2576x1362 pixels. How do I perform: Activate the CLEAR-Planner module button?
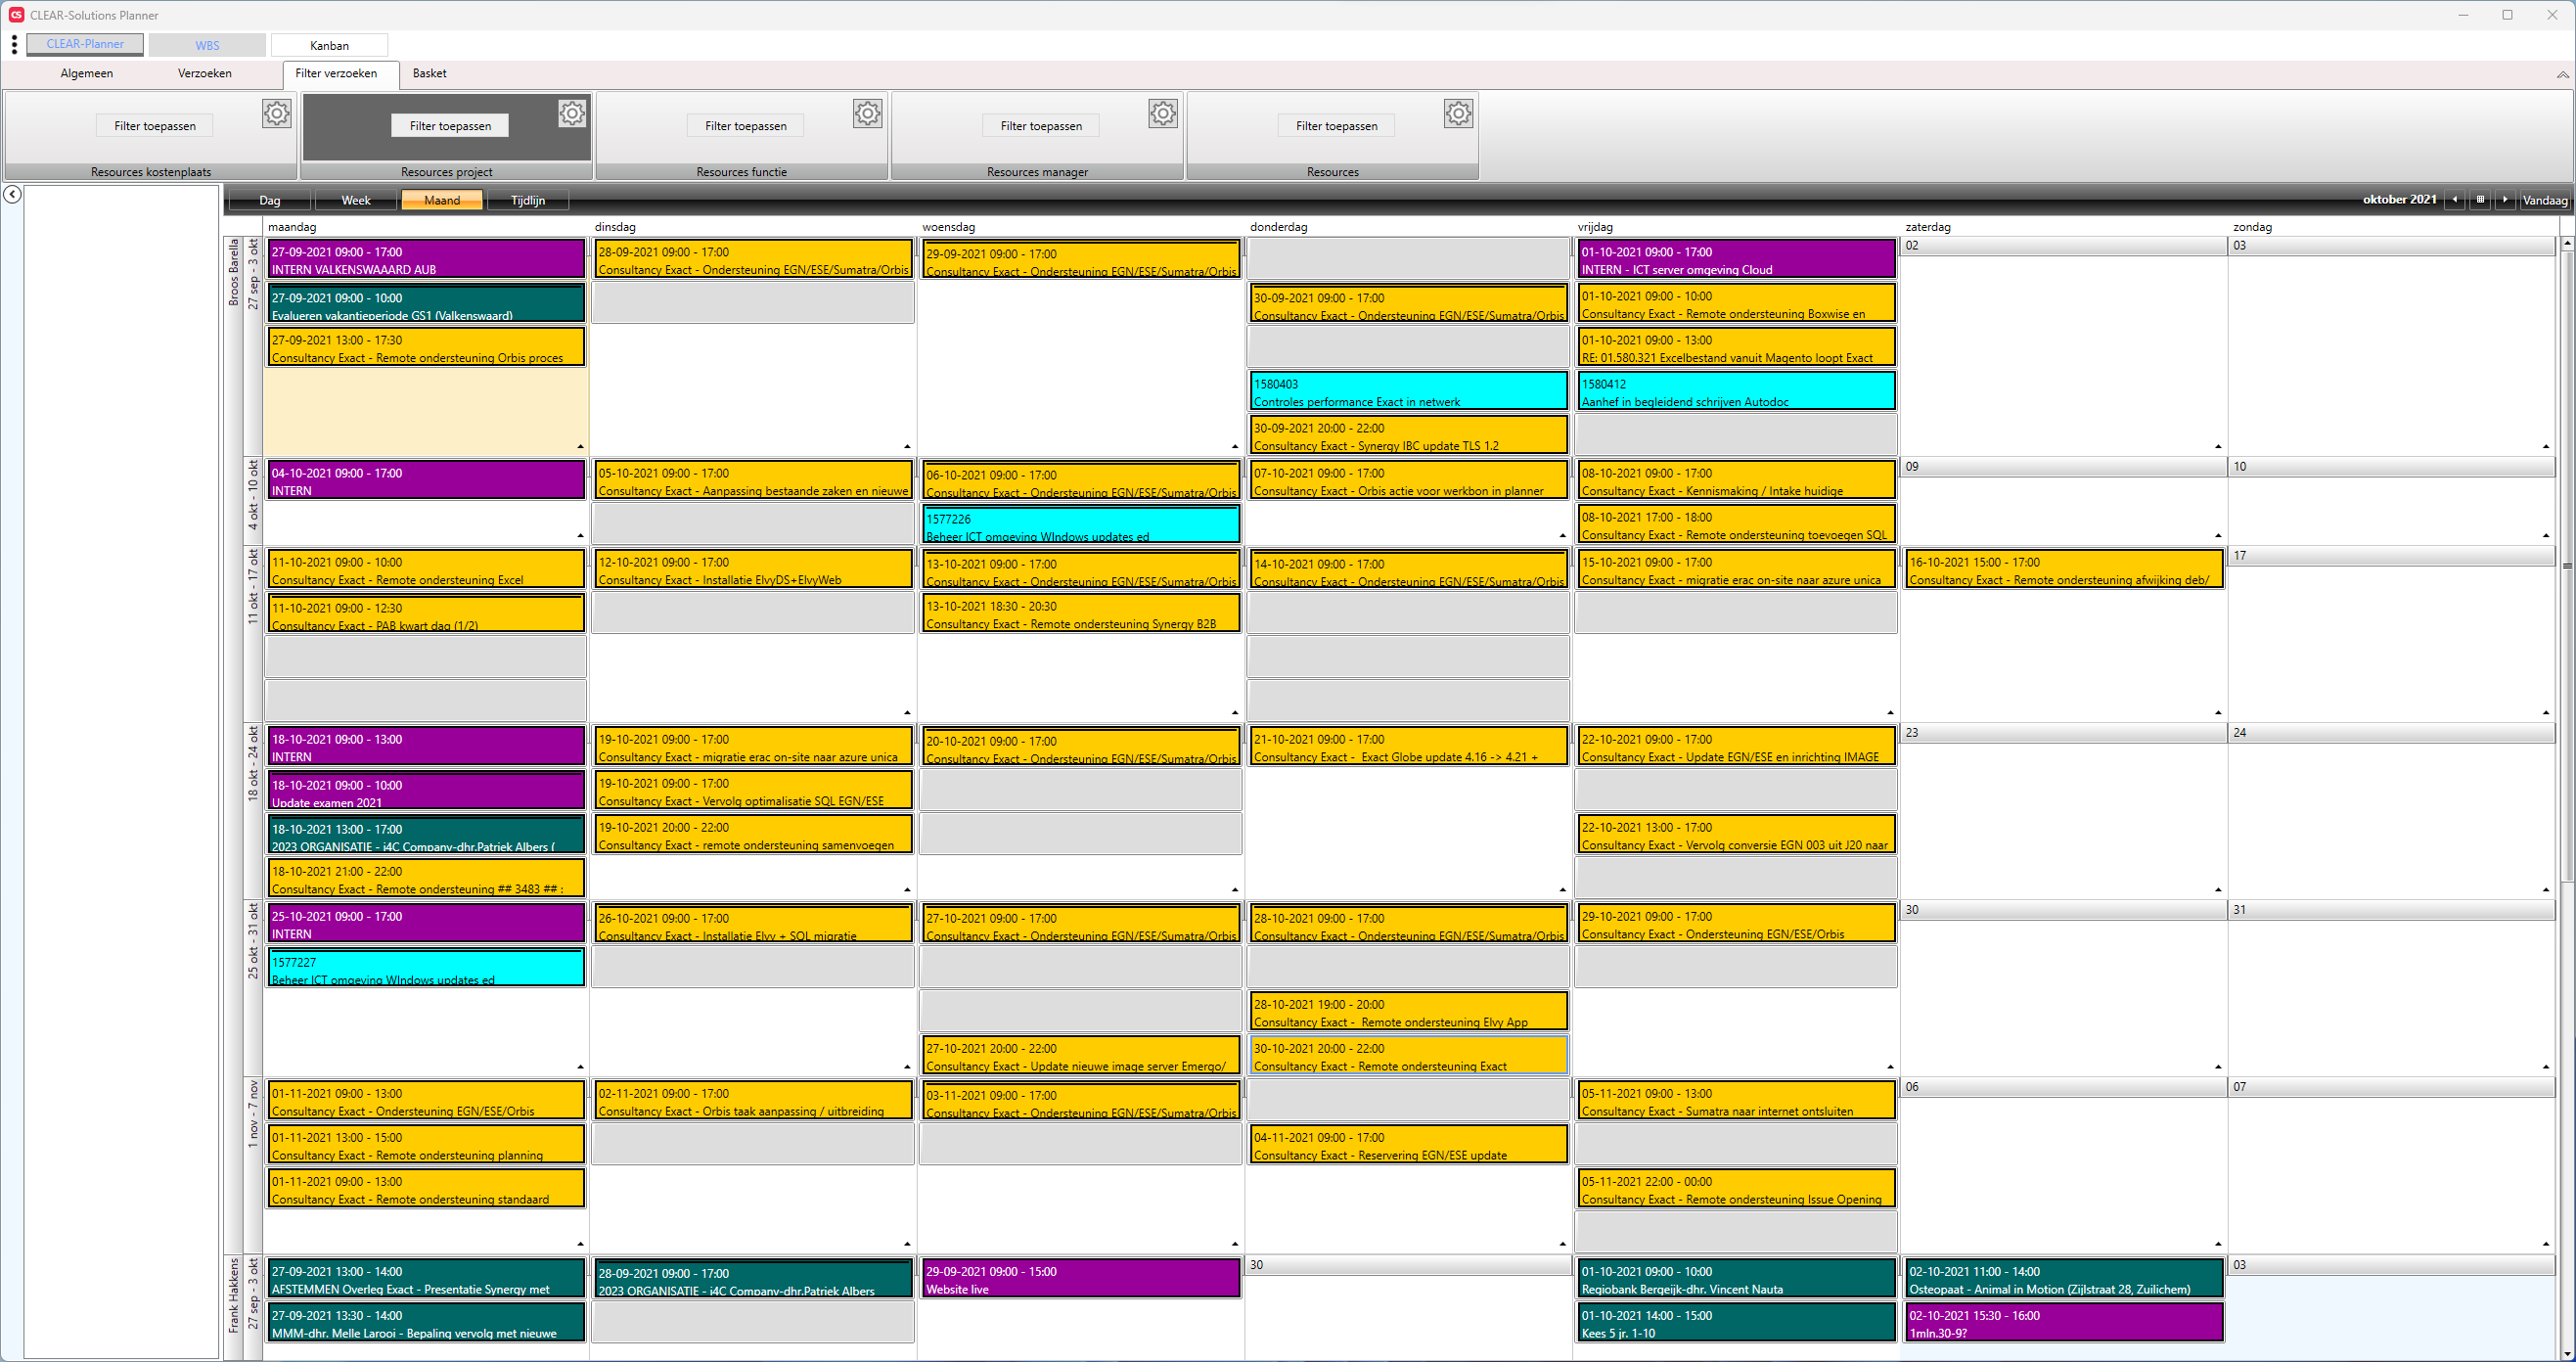coord(85,45)
